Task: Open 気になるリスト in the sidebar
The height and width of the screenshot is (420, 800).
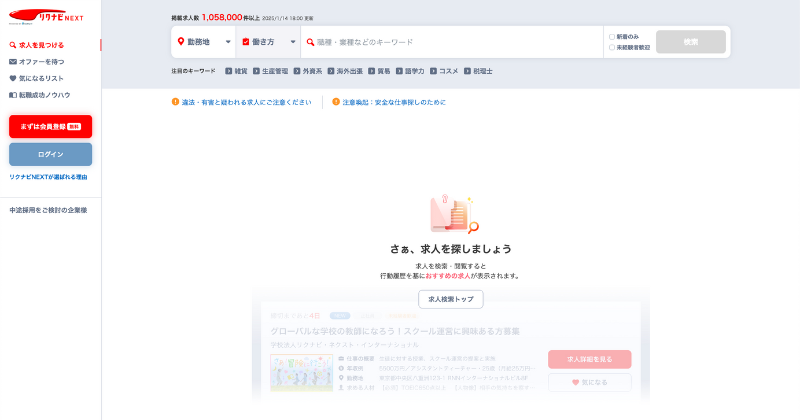Action: pos(36,78)
